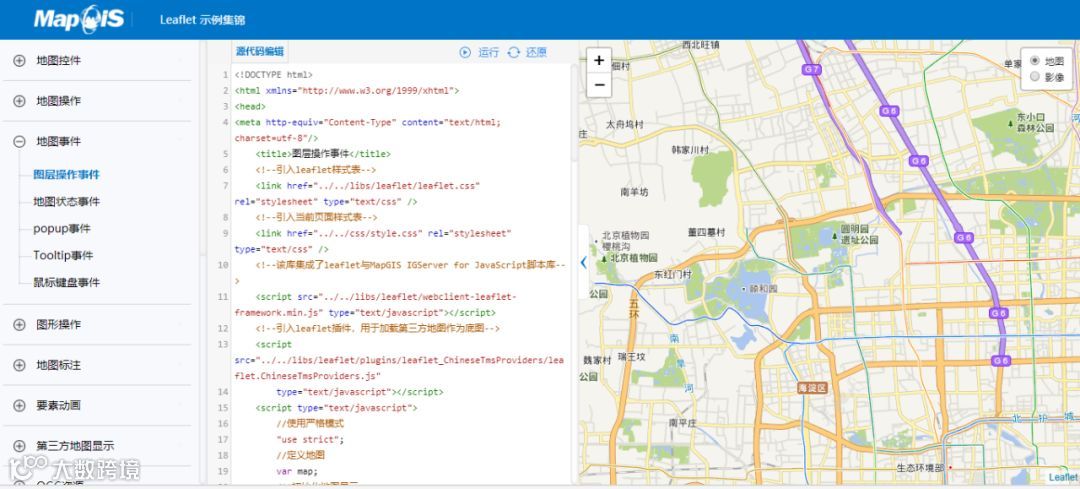Click the "use strict" code line
Image resolution: width=1080 pixels, height=489 pixels.
(310, 439)
